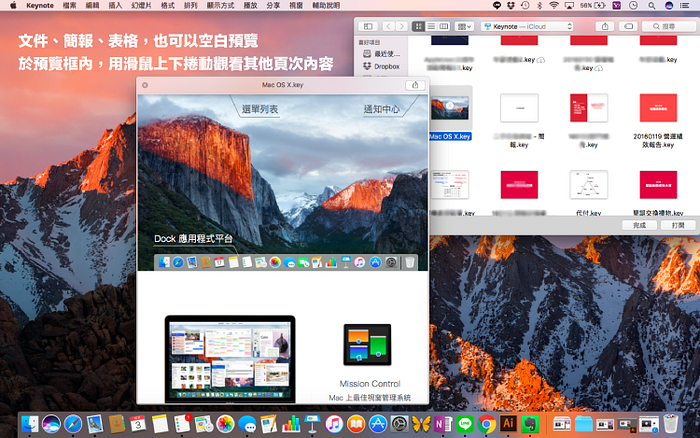Click the share icon in the Quick Look preview title bar
This screenshot has width=700, height=438.
pos(415,85)
